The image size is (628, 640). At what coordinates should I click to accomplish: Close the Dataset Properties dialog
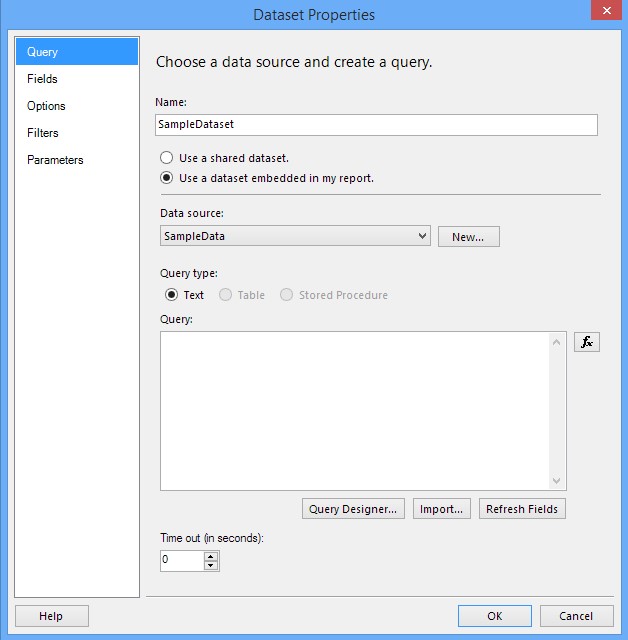click(606, 10)
